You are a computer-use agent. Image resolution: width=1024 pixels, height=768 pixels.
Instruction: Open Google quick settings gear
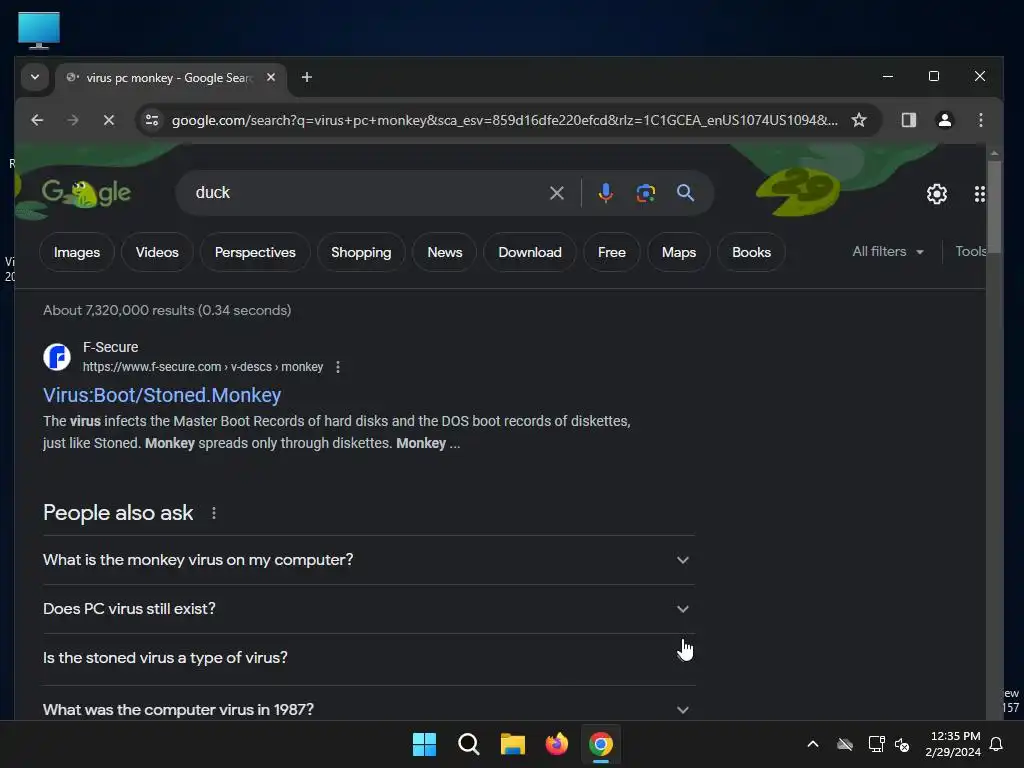click(x=936, y=194)
